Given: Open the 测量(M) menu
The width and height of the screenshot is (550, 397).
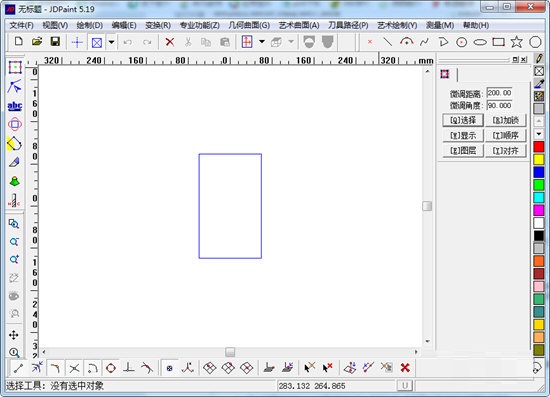Looking at the screenshot, I should click(440, 25).
